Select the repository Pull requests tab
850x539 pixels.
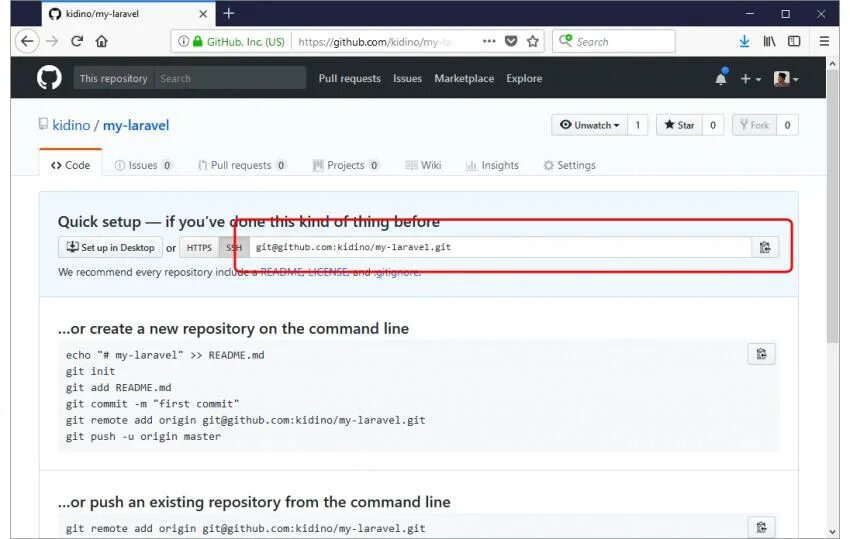point(242,165)
